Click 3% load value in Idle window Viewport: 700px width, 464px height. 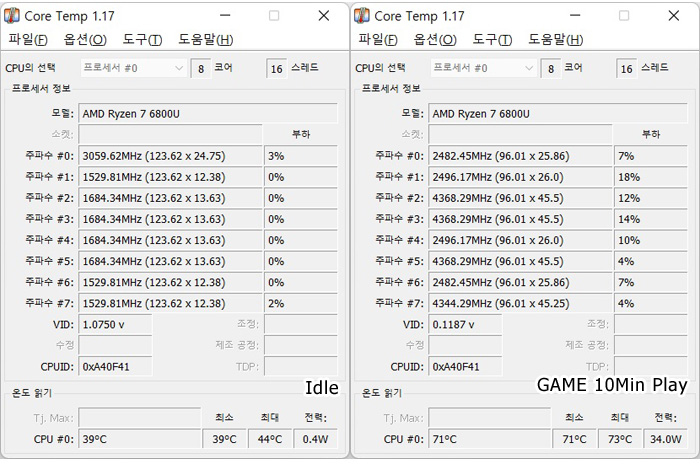click(x=301, y=156)
